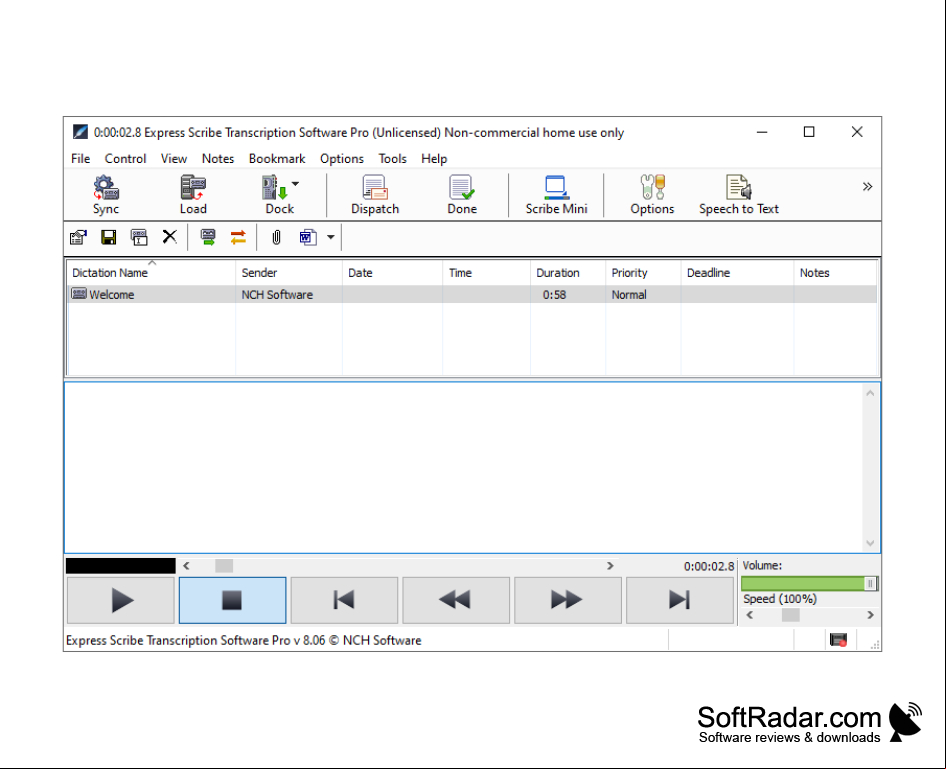Decrease speed with the left arrow
The width and height of the screenshot is (946, 769).
tap(750, 615)
